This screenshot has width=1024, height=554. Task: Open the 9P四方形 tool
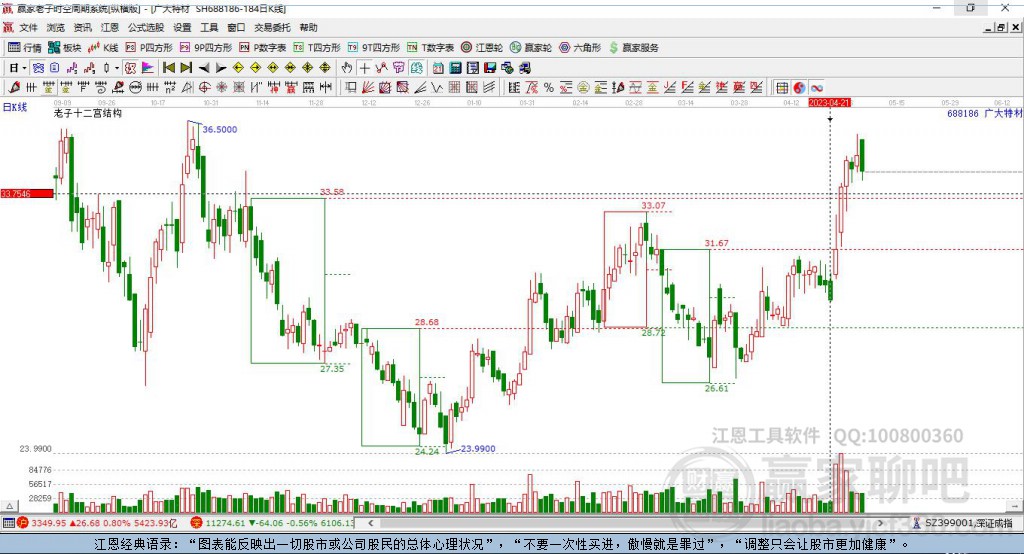(x=206, y=48)
